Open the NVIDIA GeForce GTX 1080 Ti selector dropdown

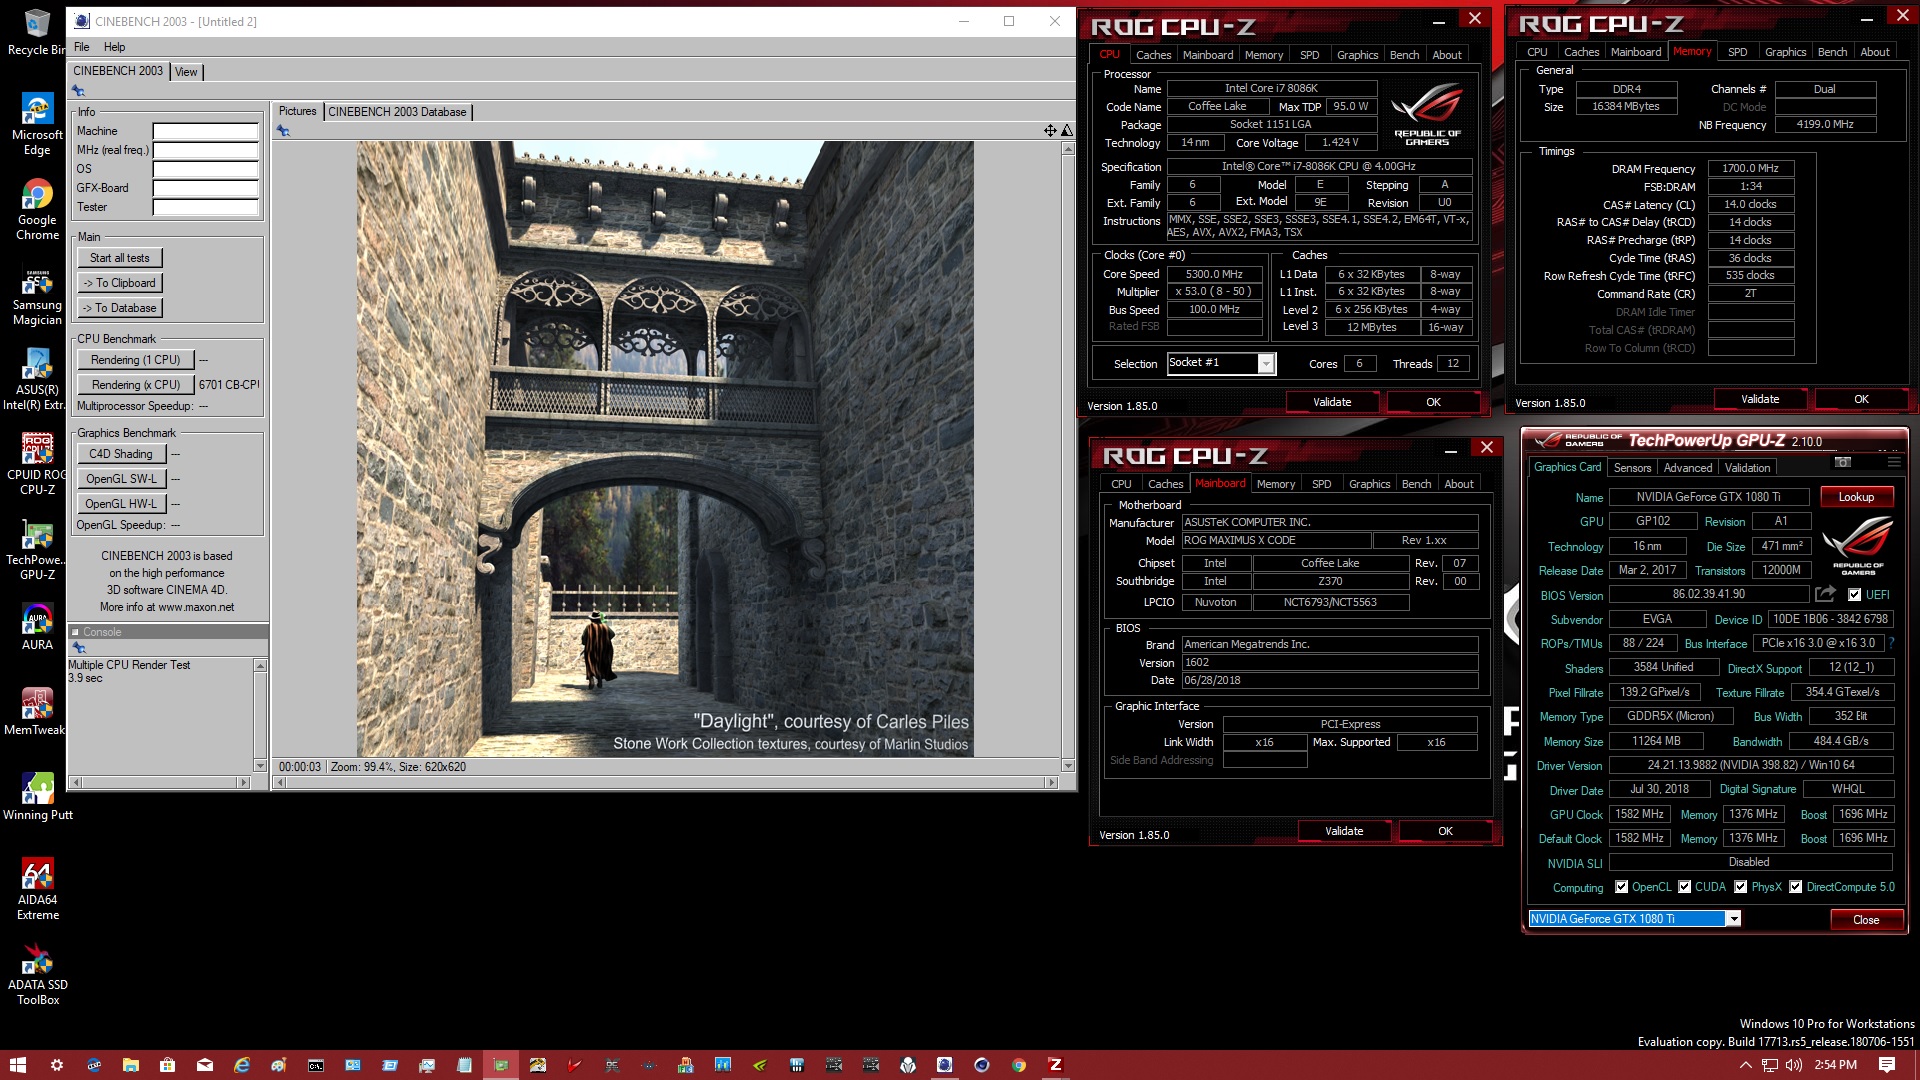pyautogui.click(x=1733, y=919)
